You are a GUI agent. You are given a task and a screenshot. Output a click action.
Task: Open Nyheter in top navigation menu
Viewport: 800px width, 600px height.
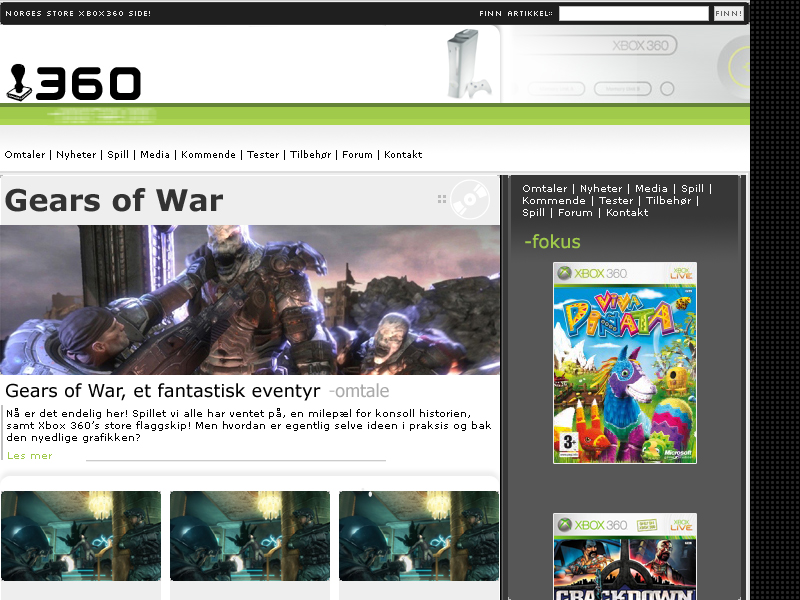[76, 155]
